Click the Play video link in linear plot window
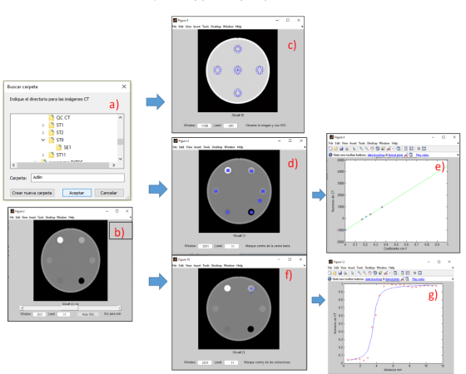The height and width of the screenshot is (374, 466). pos(422,155)
